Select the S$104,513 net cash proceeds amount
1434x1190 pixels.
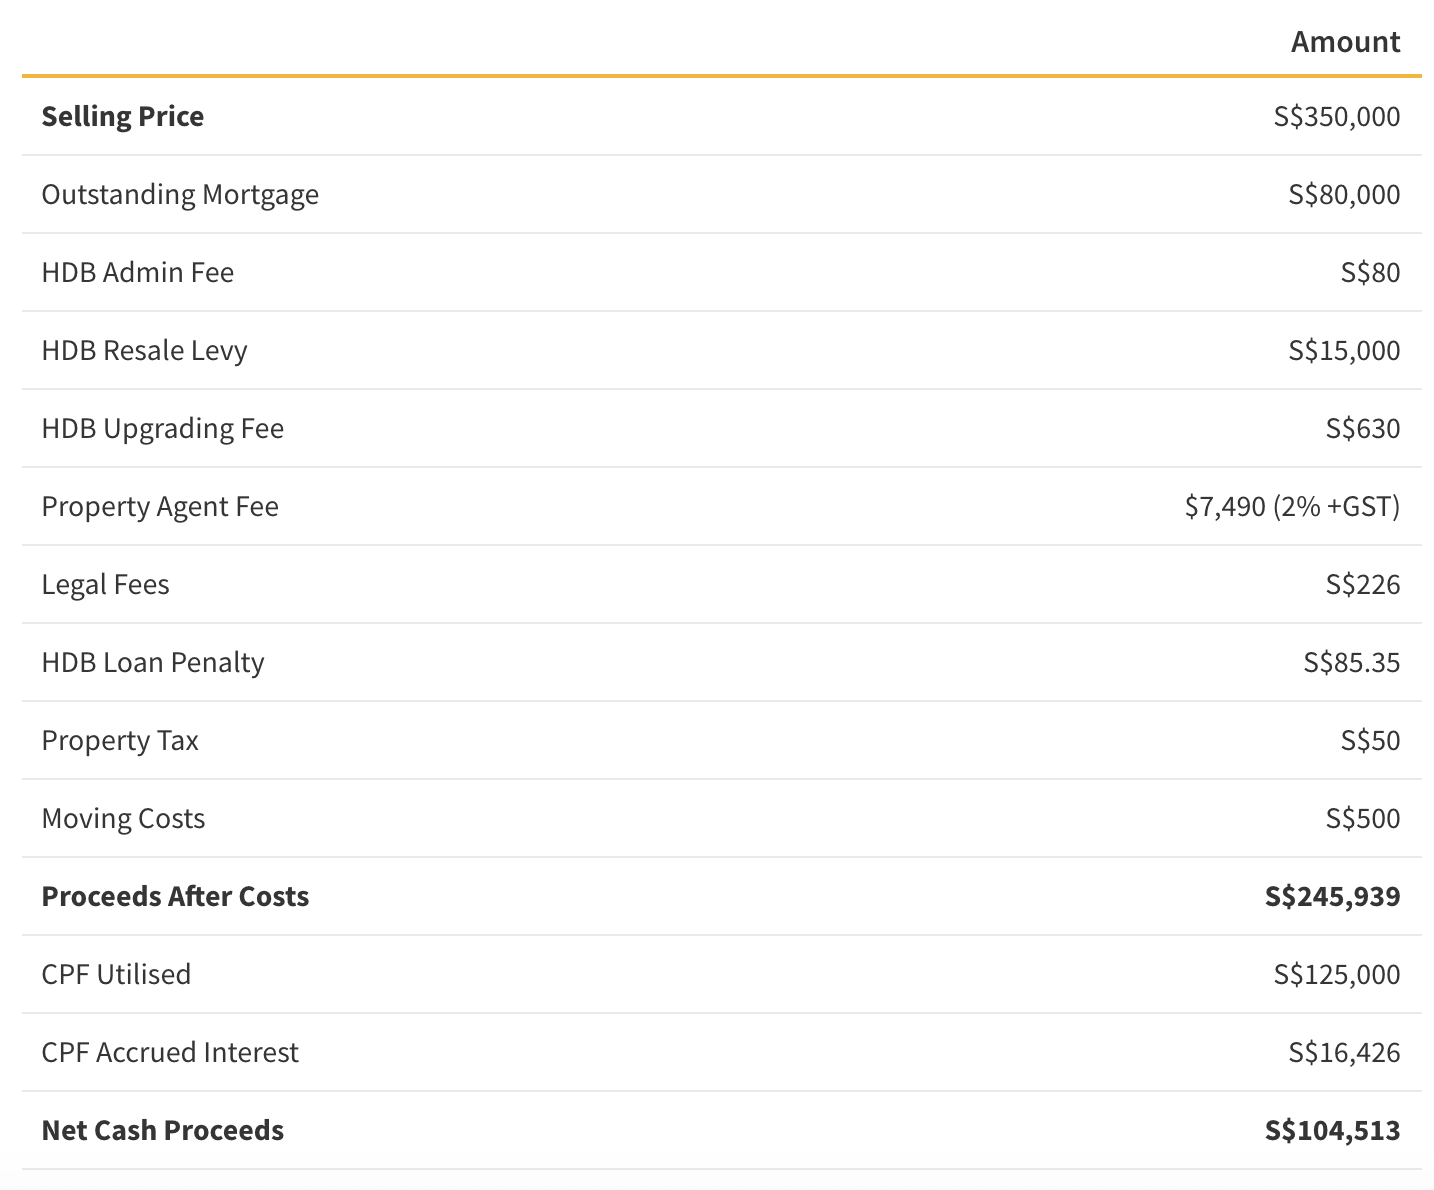(1331, 1130)
